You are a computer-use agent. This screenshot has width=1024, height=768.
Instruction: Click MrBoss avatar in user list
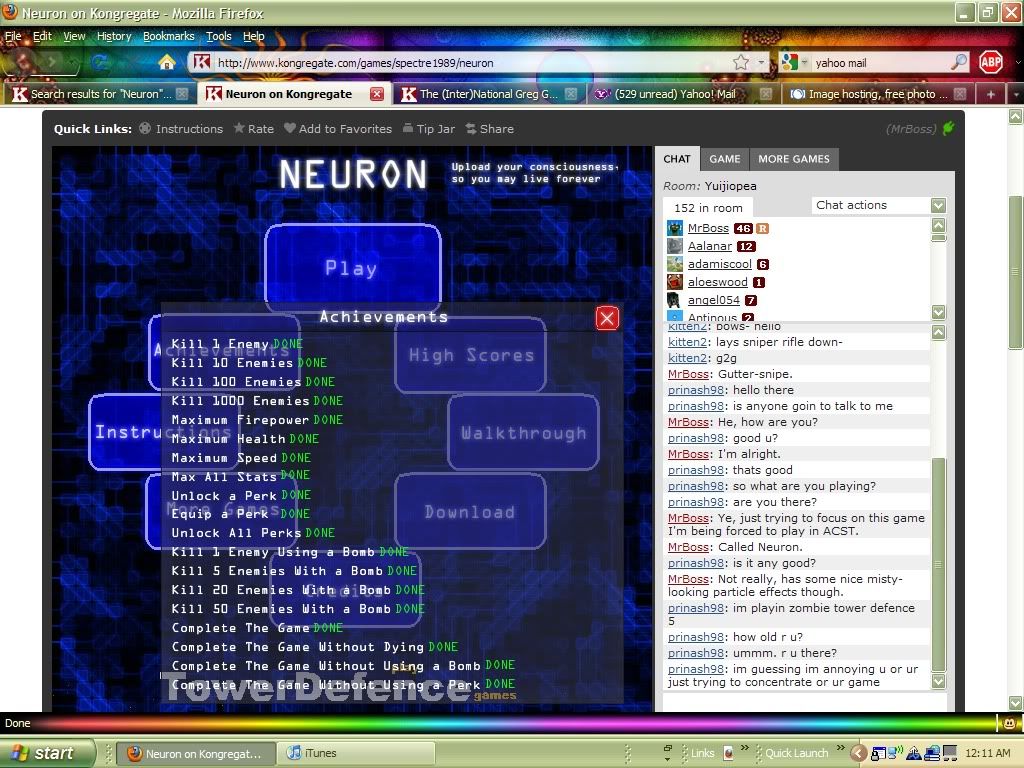[x=675, y=228]
